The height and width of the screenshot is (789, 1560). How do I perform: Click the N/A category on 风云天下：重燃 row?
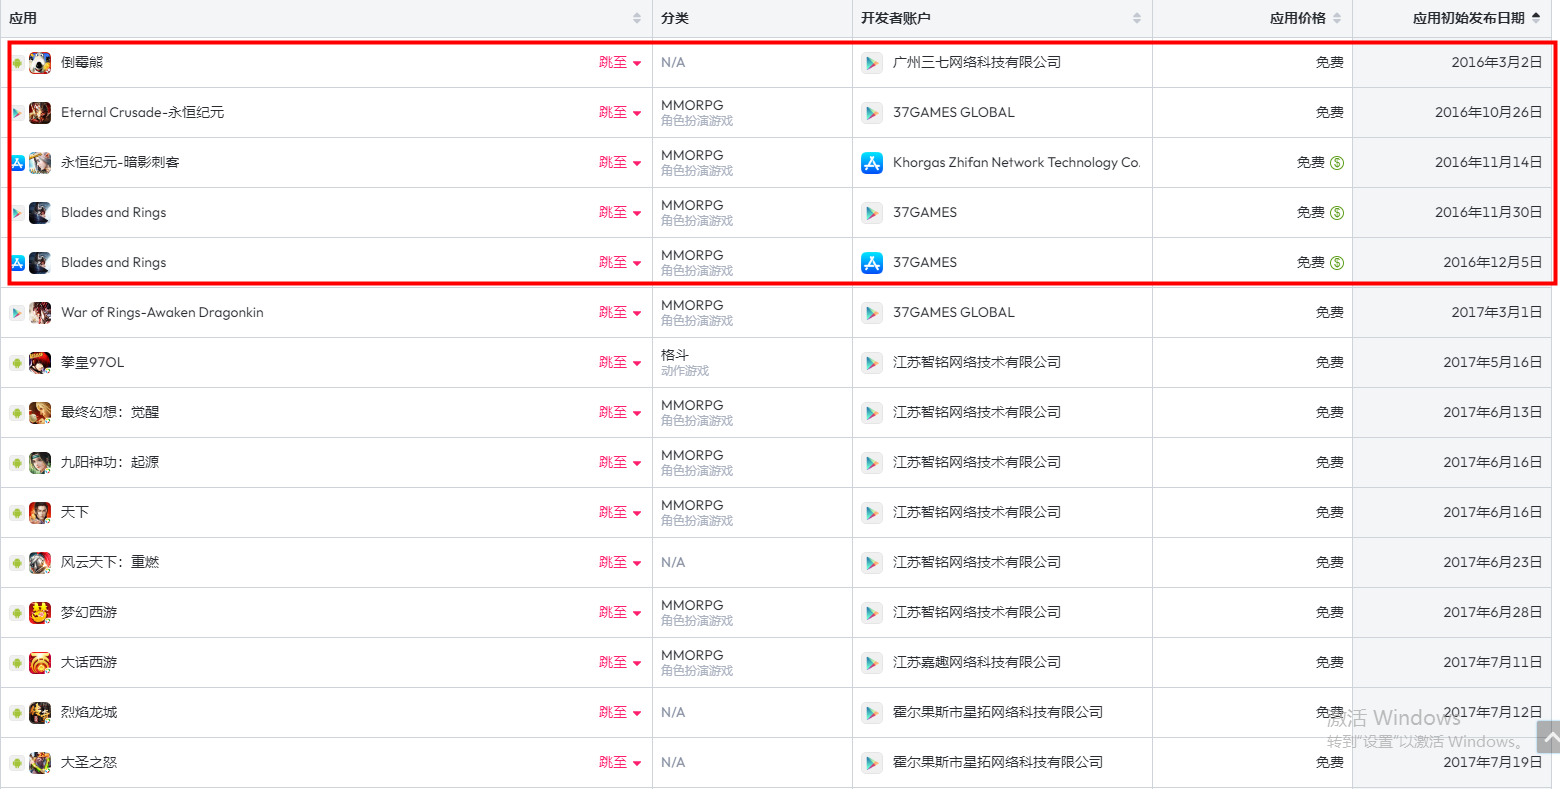coord(673,562)
